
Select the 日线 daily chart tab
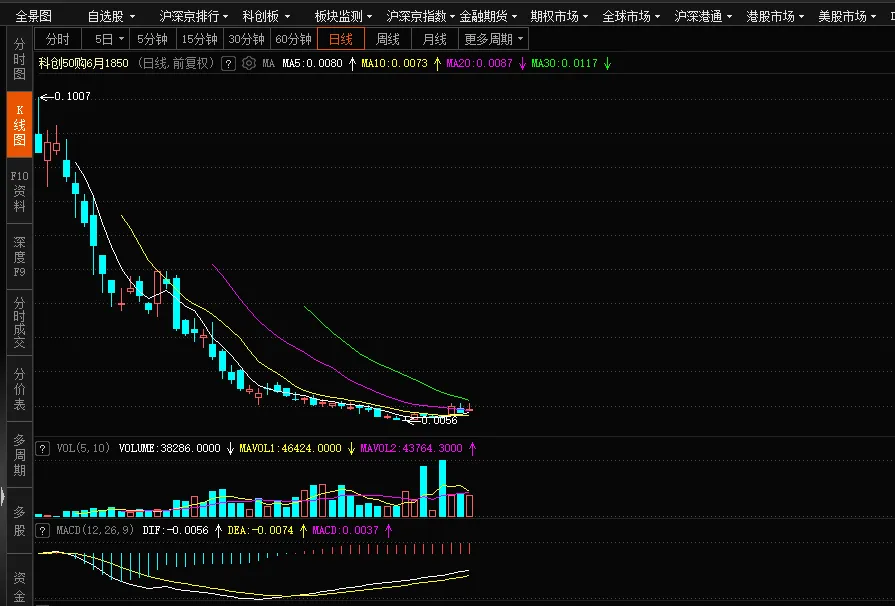click(341, 39)
